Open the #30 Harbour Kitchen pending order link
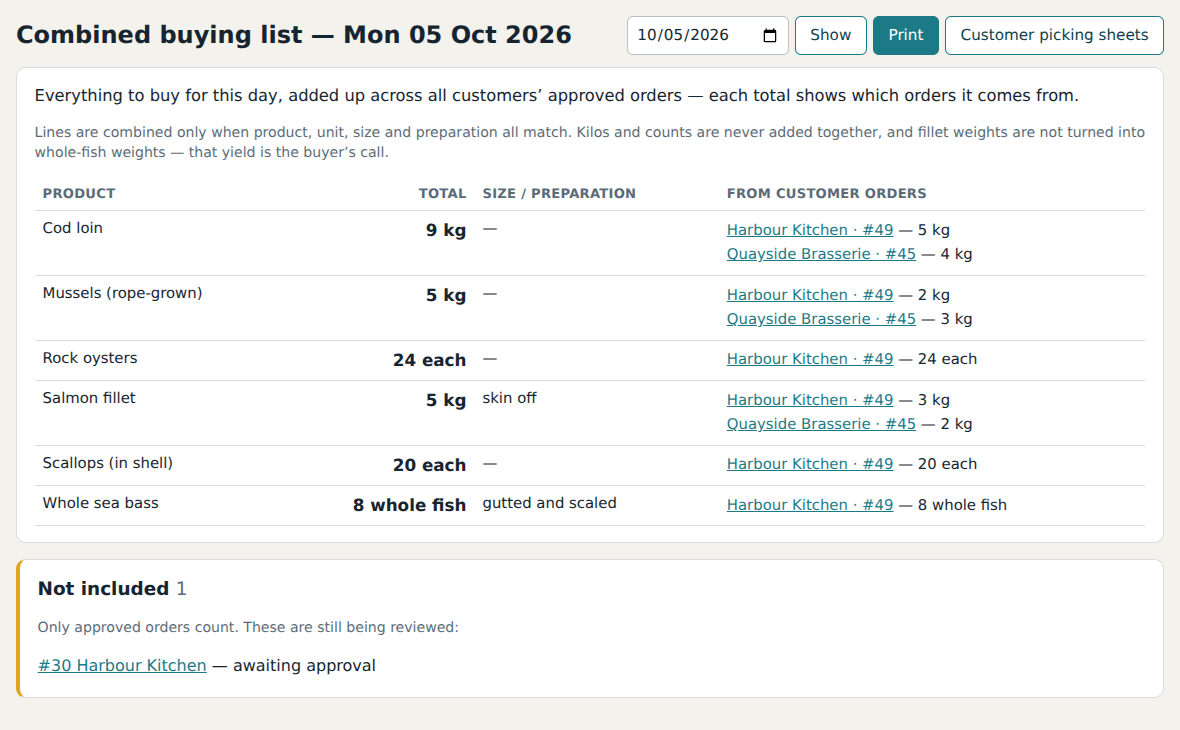Screen dimensions: 1180x730 tap(122, 665)
